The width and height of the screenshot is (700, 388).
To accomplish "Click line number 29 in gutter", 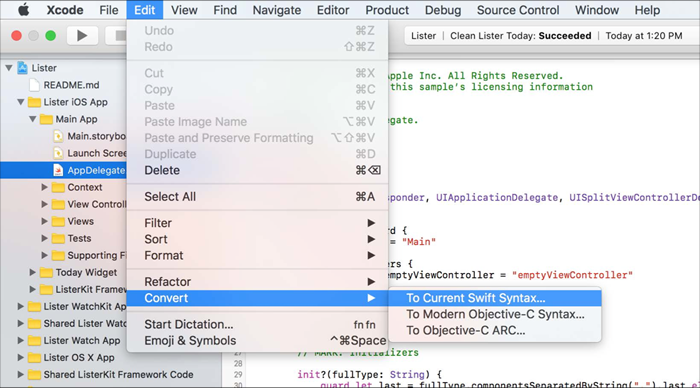I will pos(238,375).
